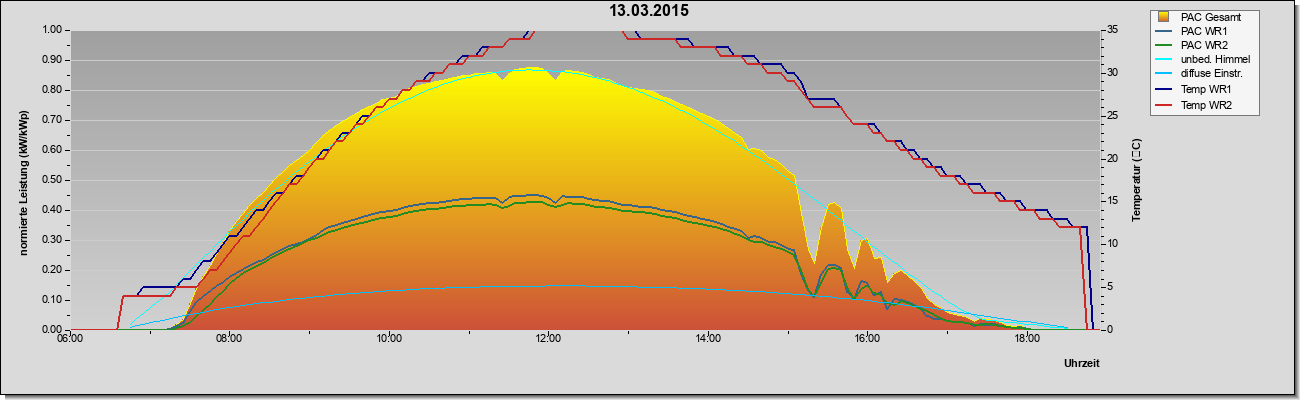Click the 08:00 time axis label
The width and height of the screenshot is (1300, 400).
tap(229, 340)
